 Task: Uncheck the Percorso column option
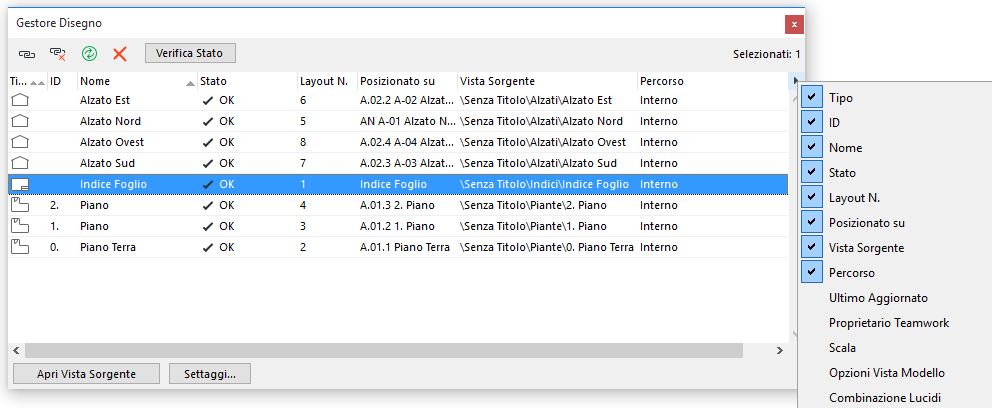pos(811,272)
